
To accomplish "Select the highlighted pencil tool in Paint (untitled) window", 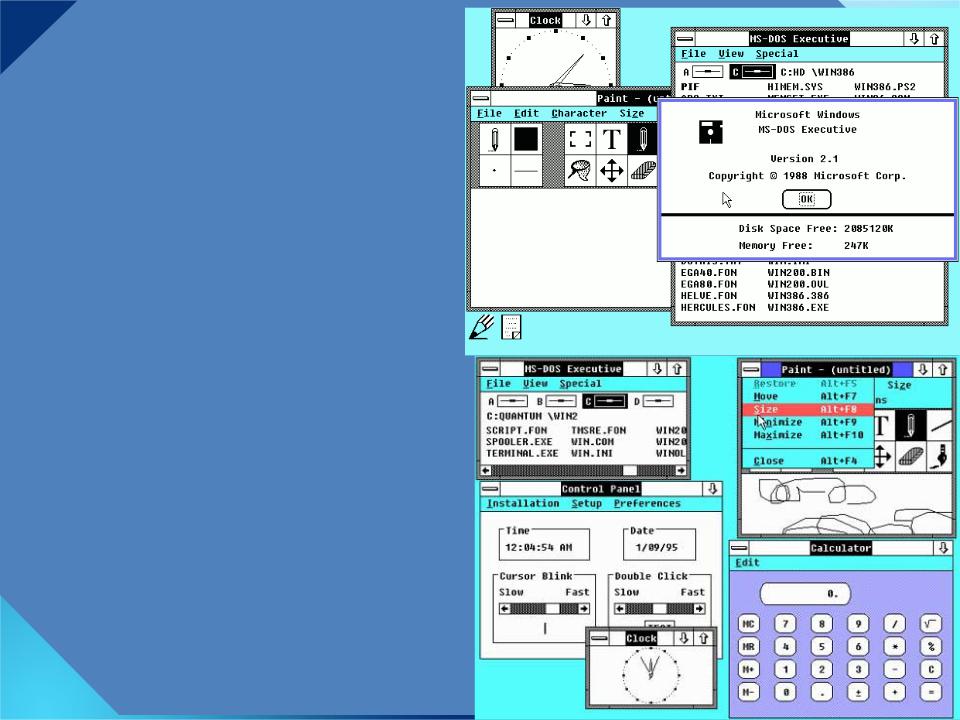I will pos(910,426).
